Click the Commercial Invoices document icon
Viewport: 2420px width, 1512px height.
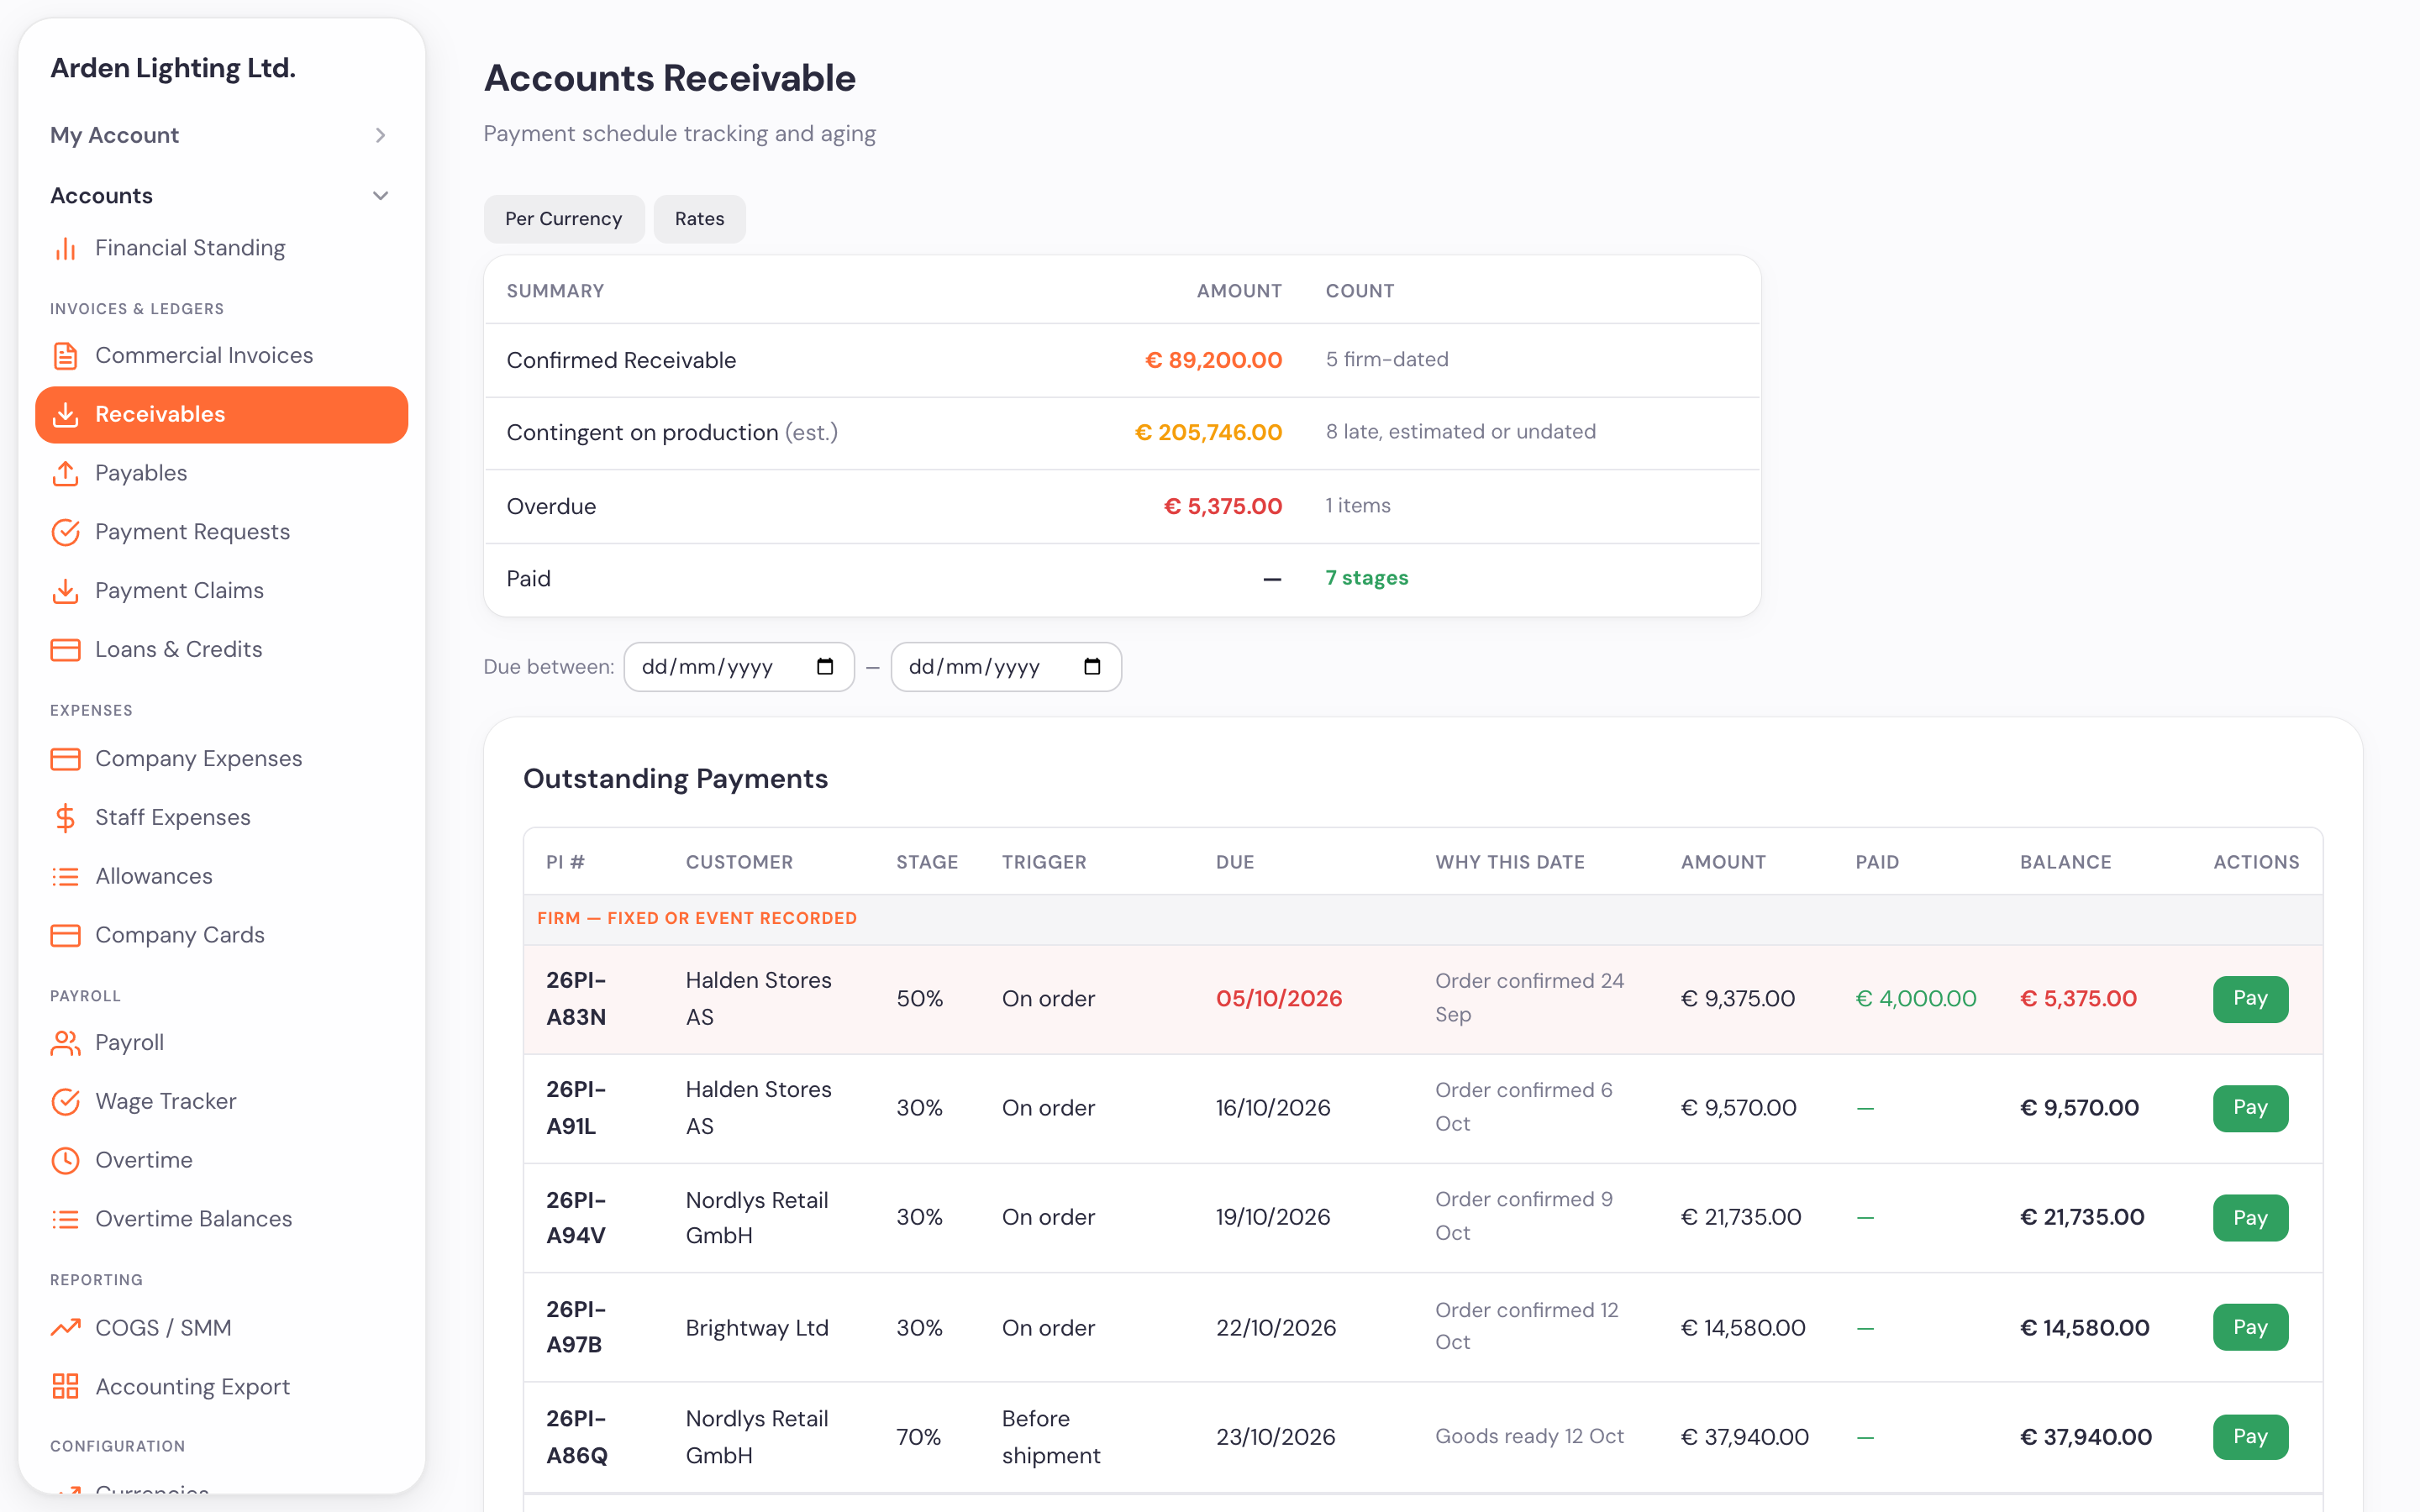click(x=65, y=356)
